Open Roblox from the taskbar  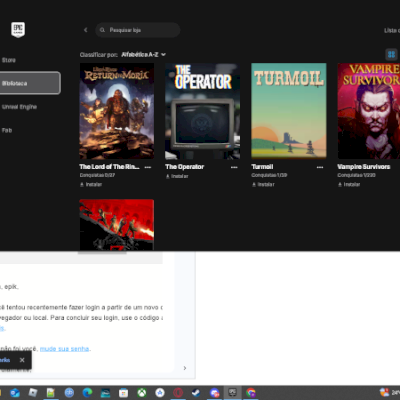click(x=33, y=393)
